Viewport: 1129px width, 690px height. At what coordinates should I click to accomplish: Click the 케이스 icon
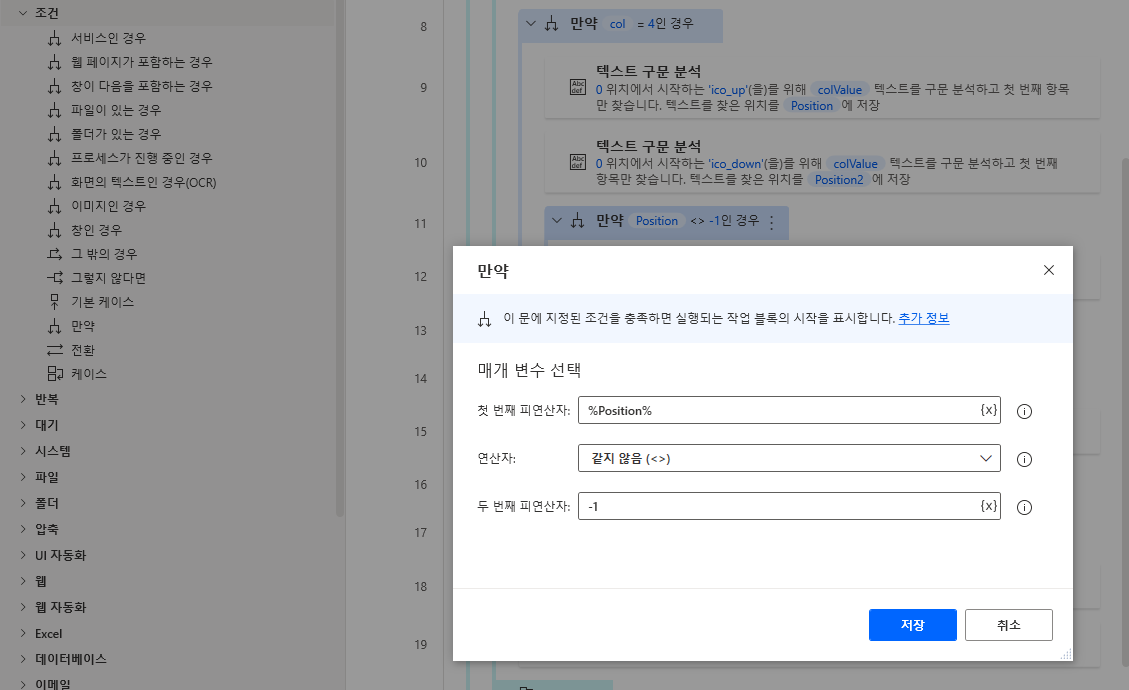[x=55, y=374]
